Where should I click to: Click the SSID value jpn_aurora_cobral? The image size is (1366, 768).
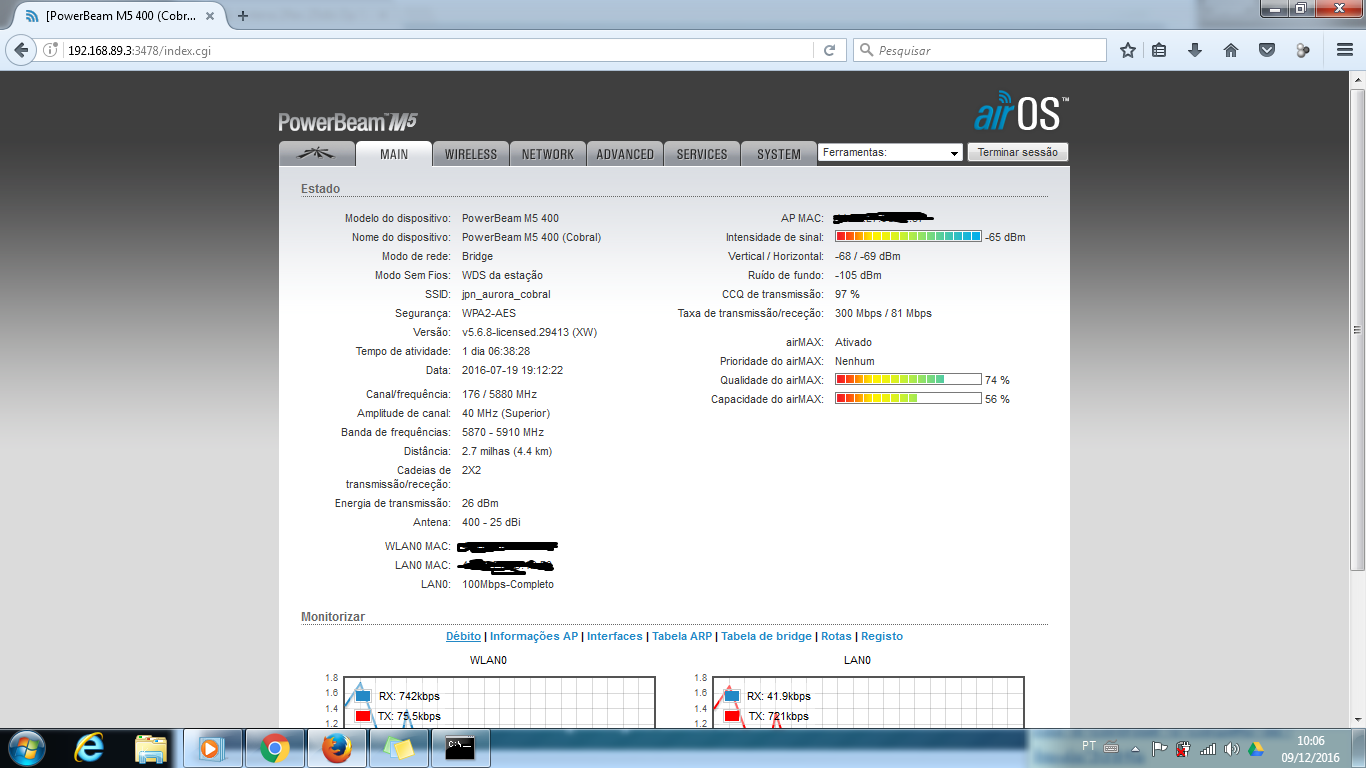click(506, 294)
